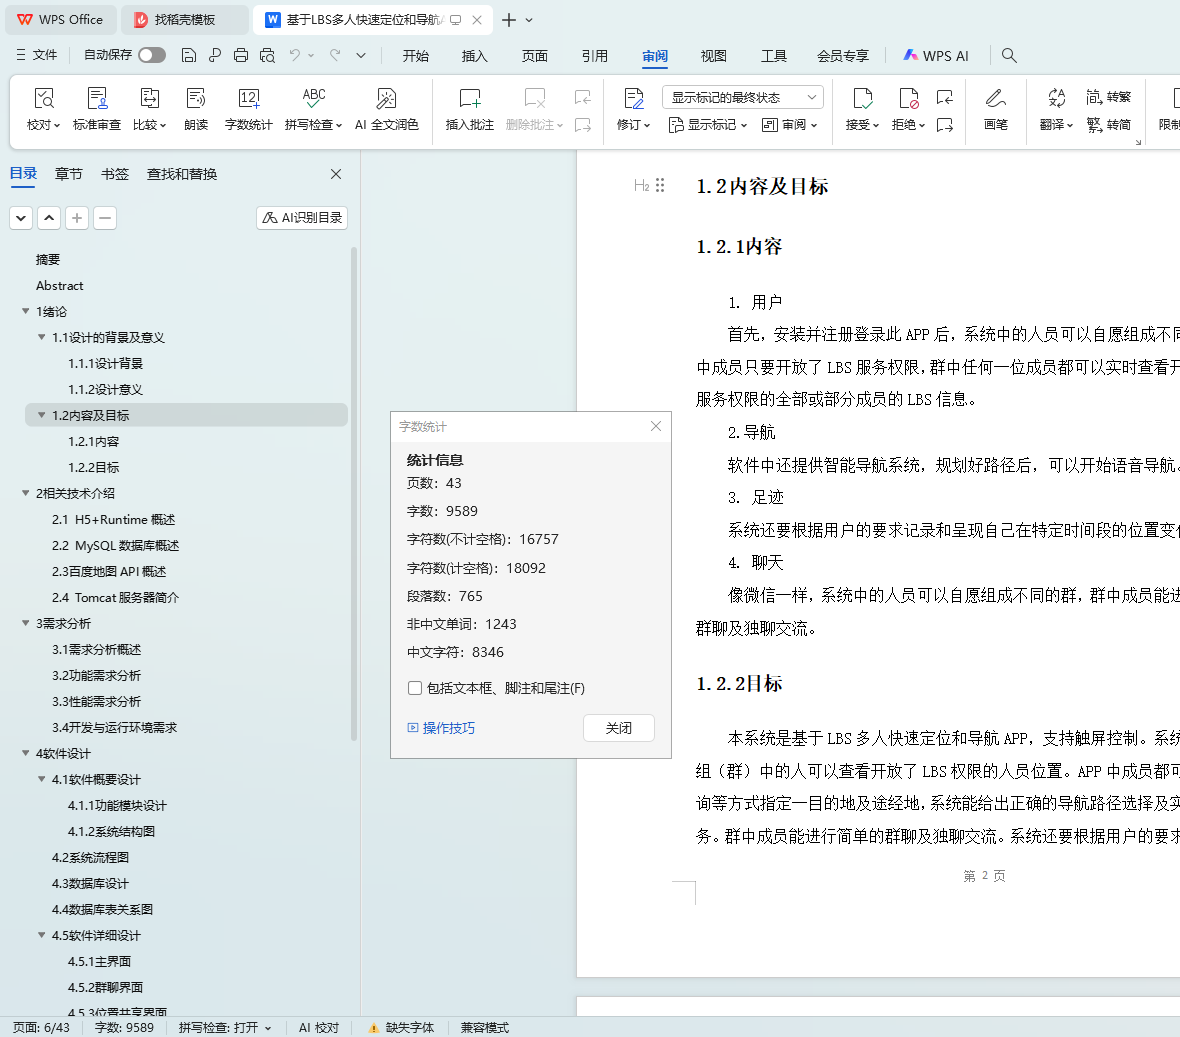Open the 书签 (Bookmarks) panel tab

pos(115,174)
